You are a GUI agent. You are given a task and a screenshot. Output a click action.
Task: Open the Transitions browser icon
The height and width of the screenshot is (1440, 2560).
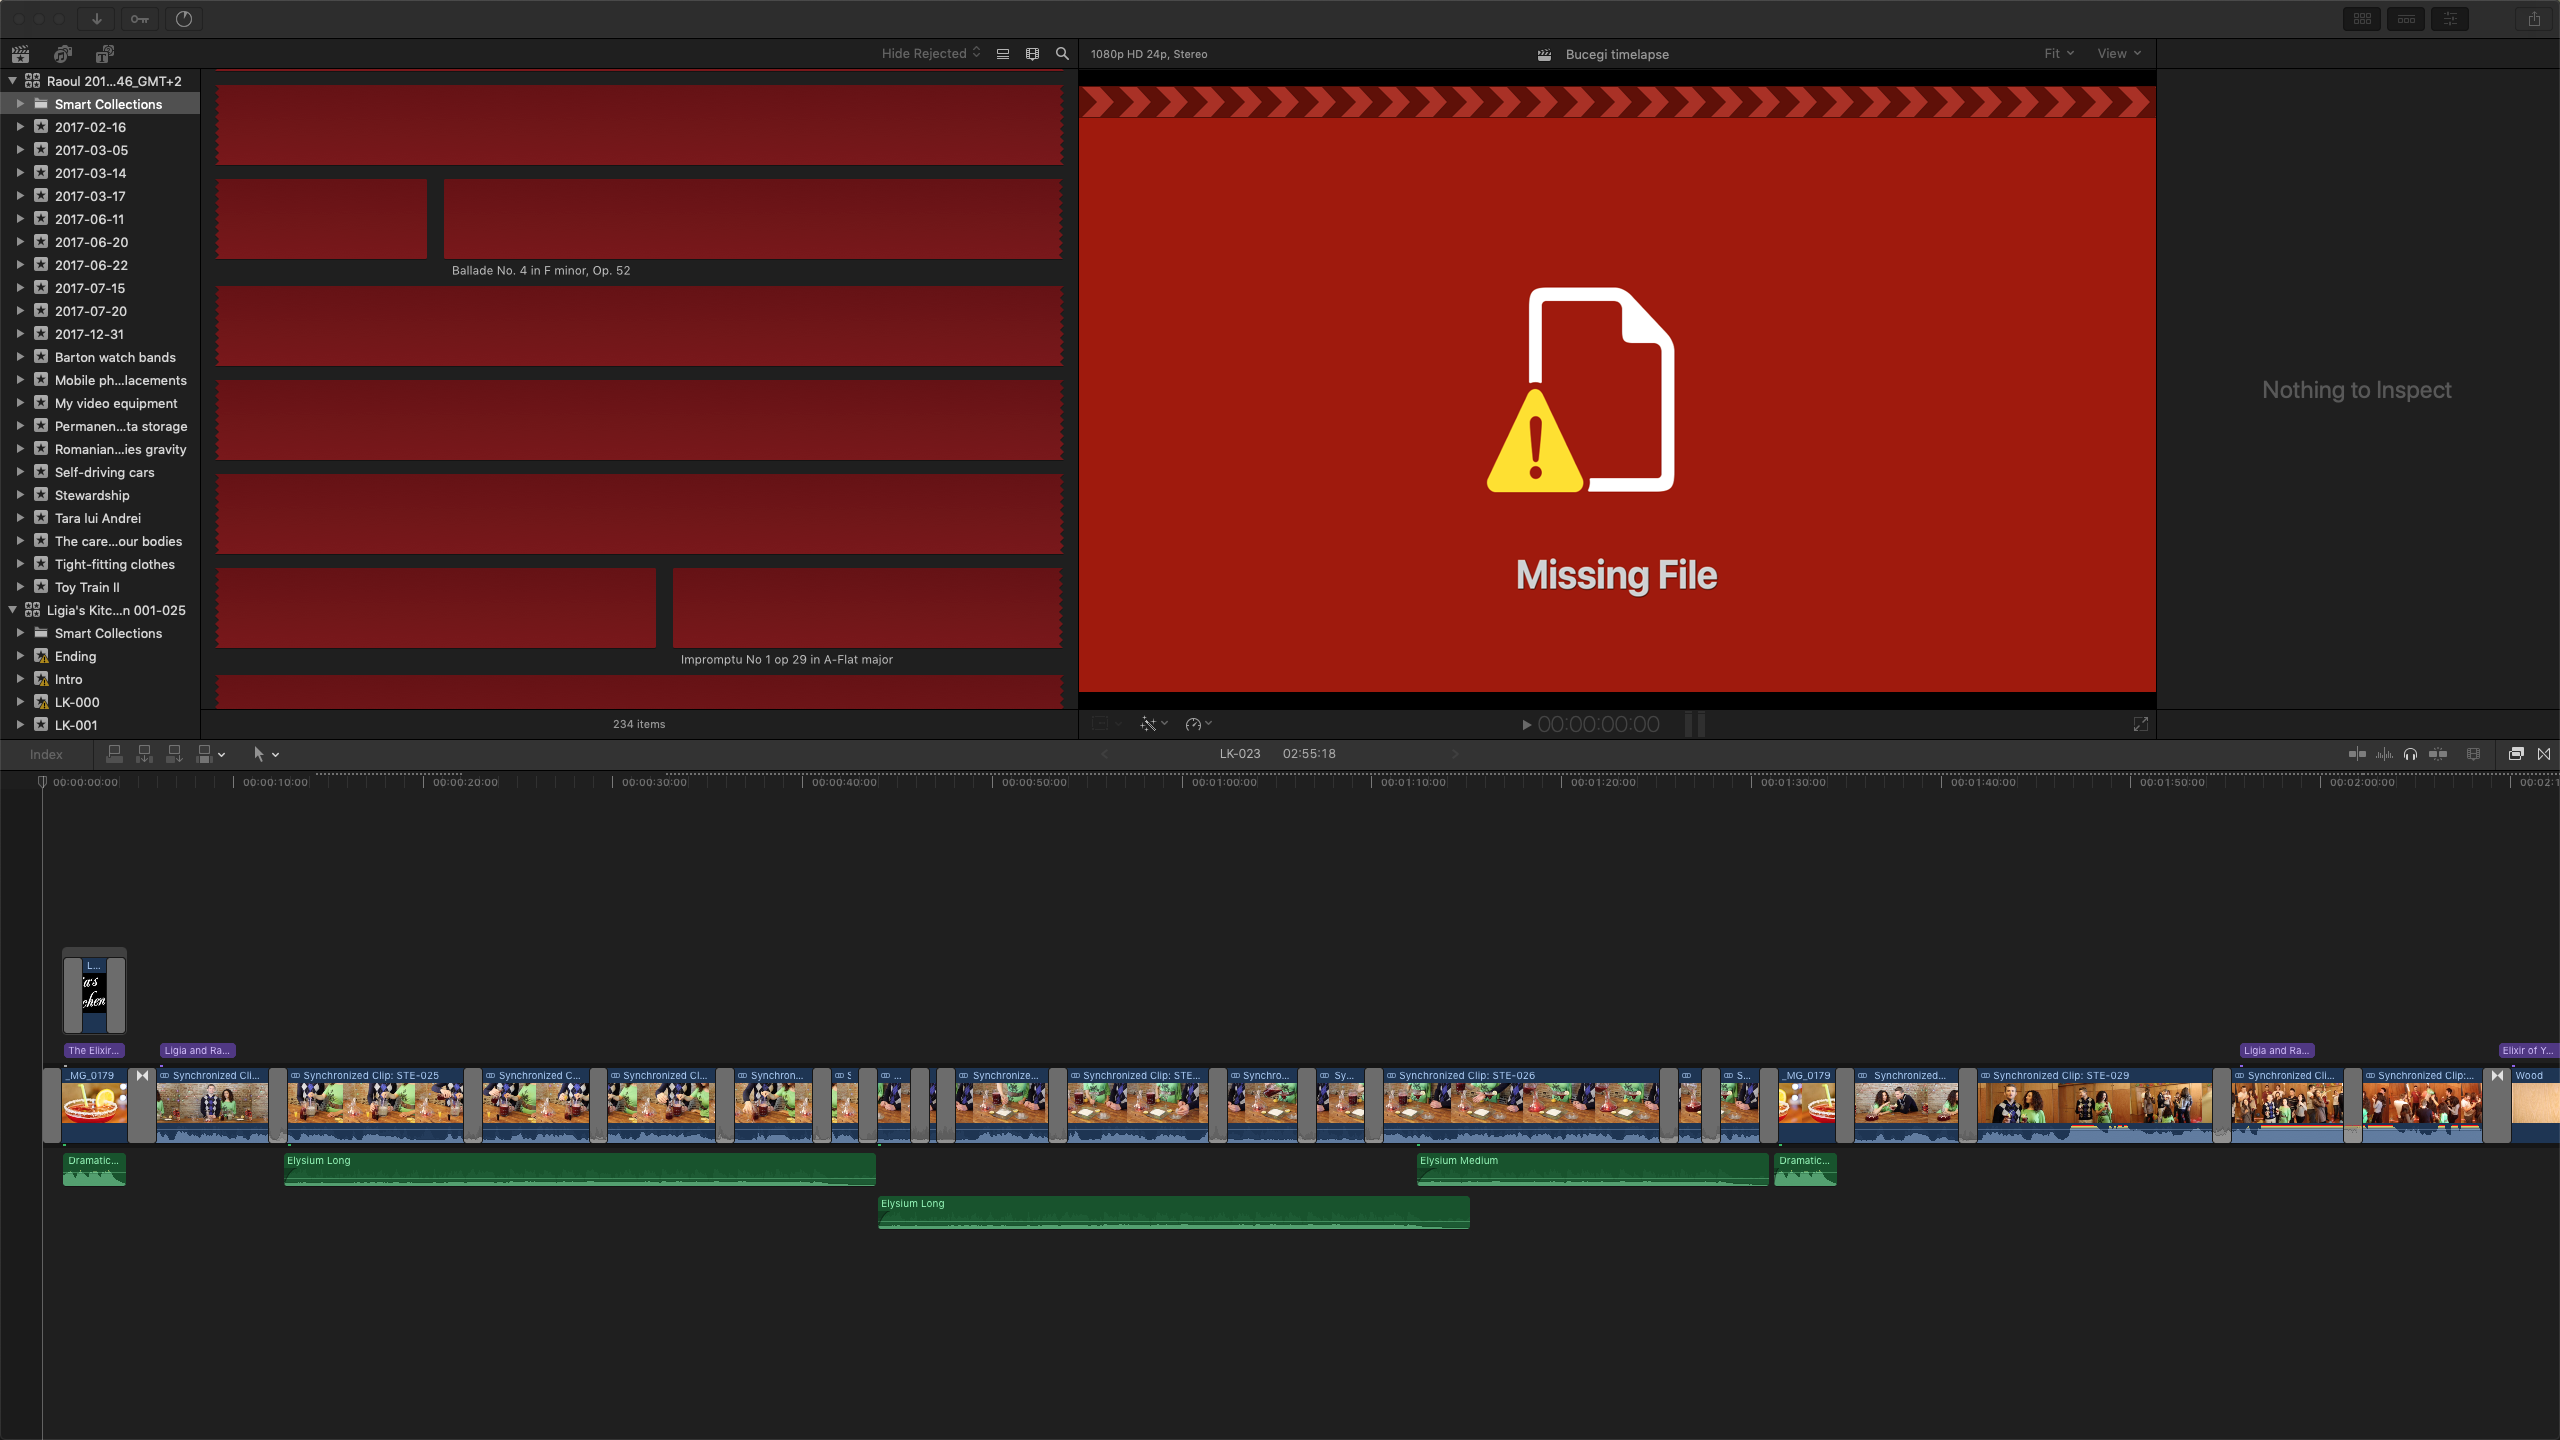coord(2544,754)
